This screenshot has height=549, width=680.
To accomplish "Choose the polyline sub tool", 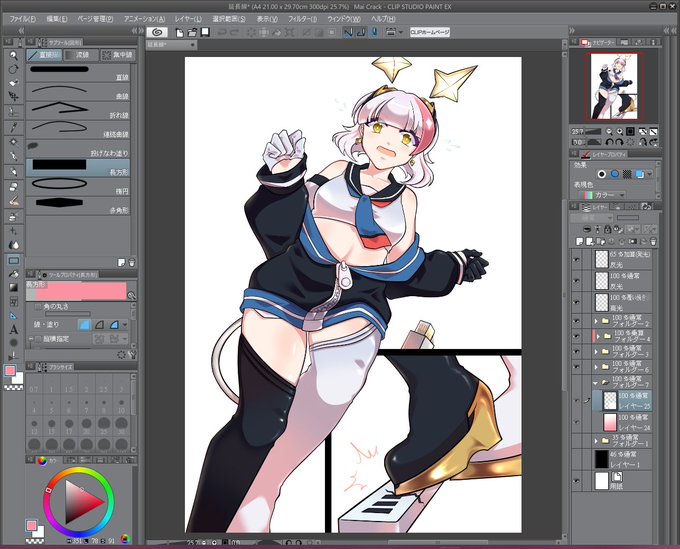I will pos(78,111).
